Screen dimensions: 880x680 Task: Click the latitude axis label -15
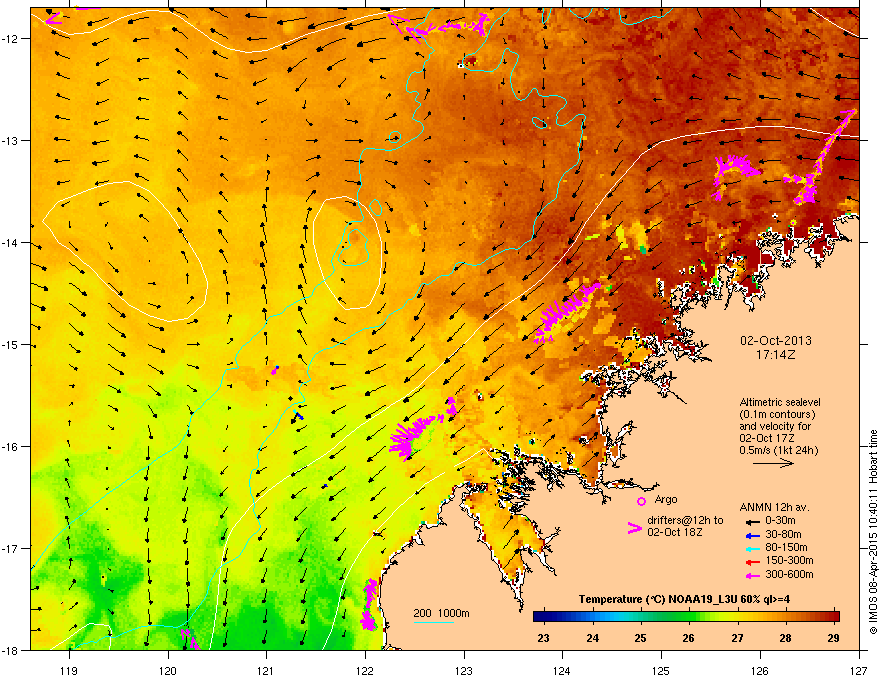point(10,344)
